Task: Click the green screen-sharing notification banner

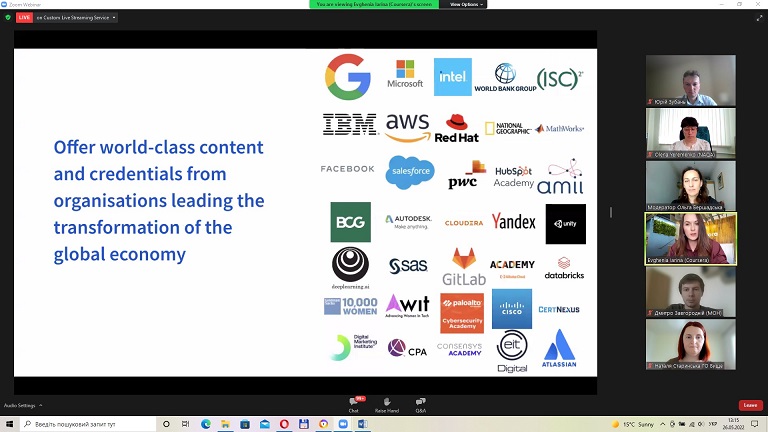Action: [374, 4]
